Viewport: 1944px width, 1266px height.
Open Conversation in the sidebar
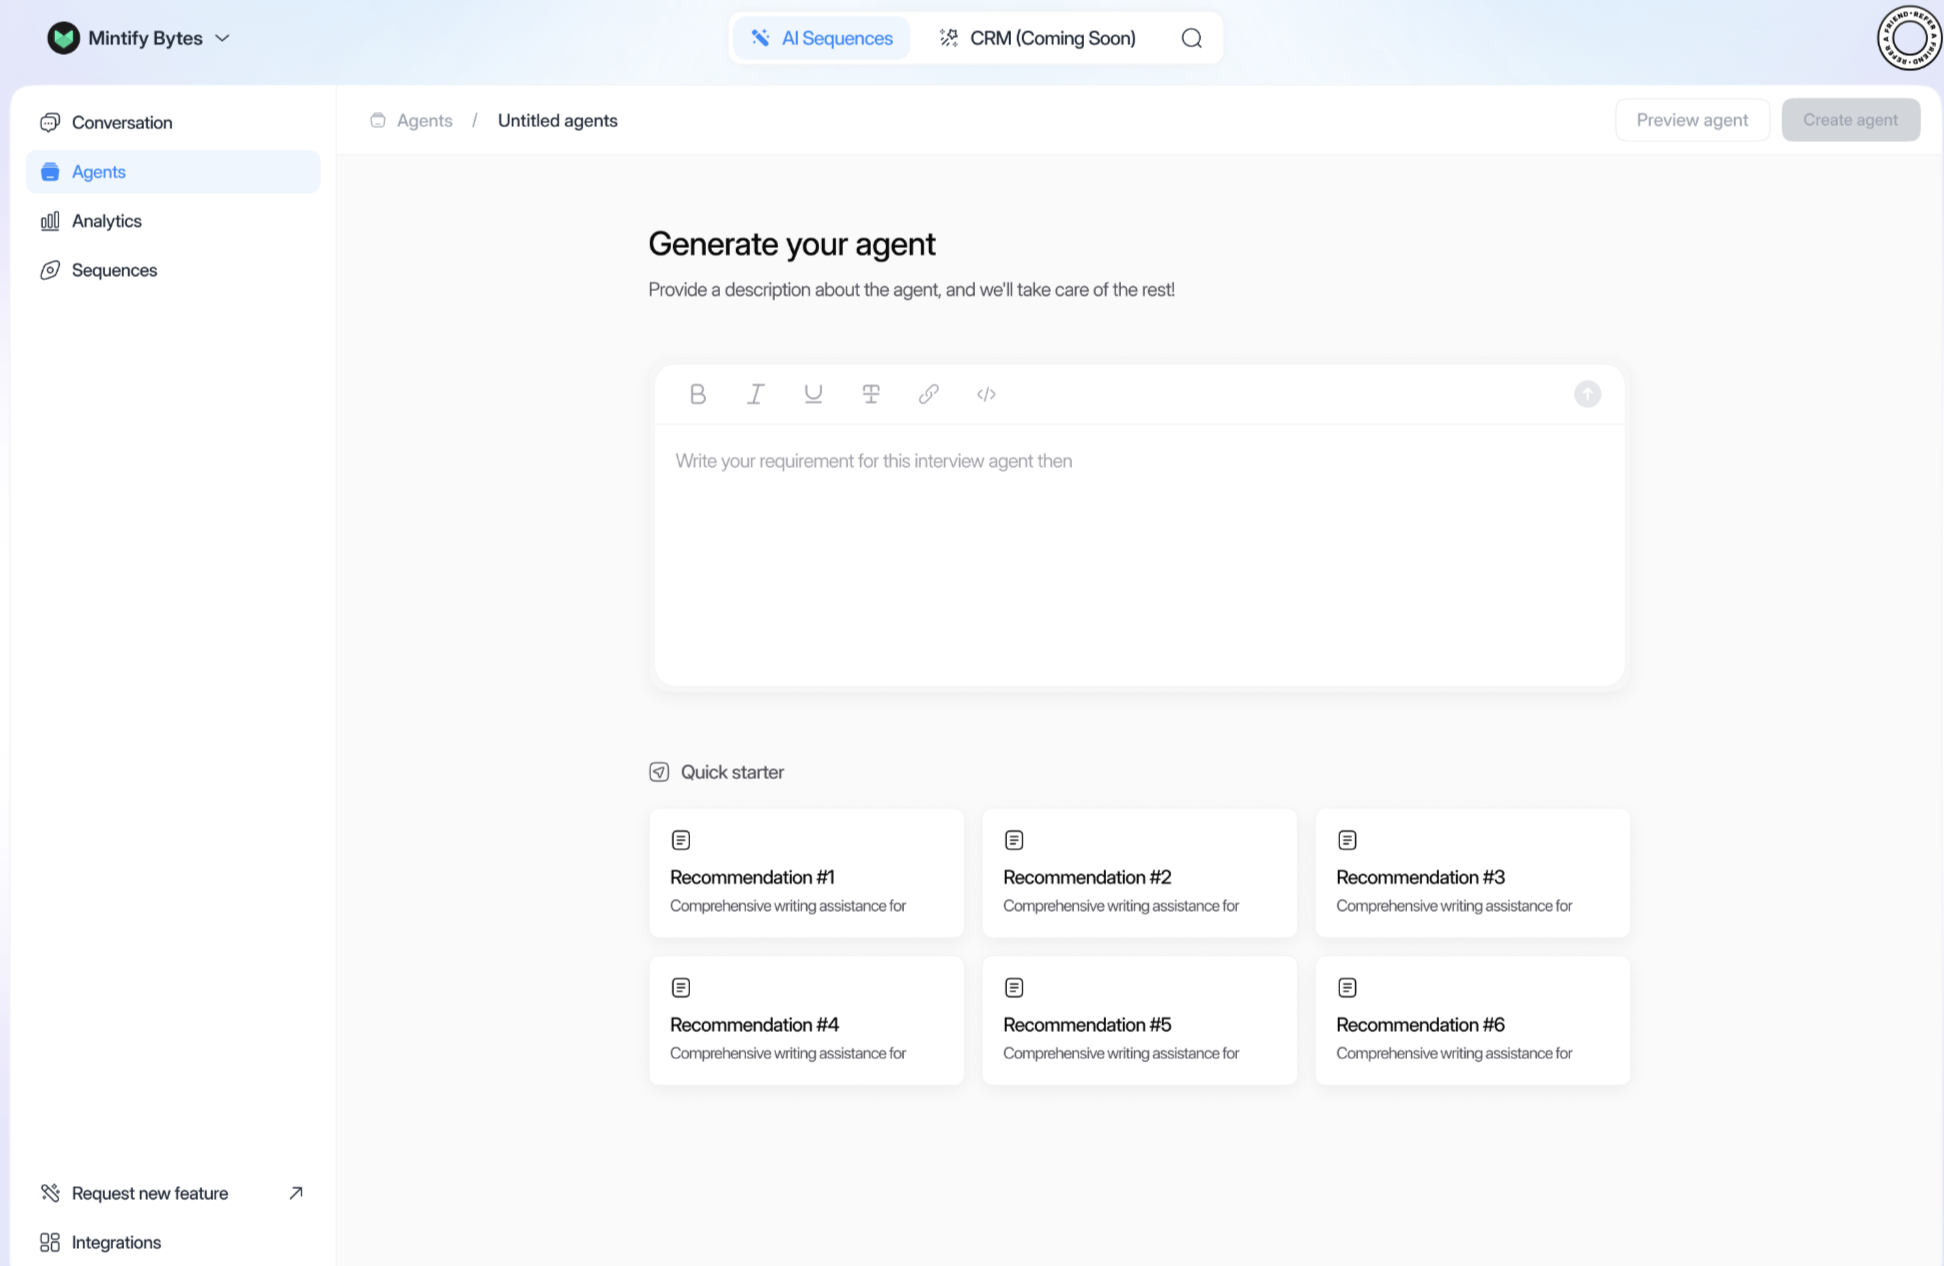click(121, 122)
